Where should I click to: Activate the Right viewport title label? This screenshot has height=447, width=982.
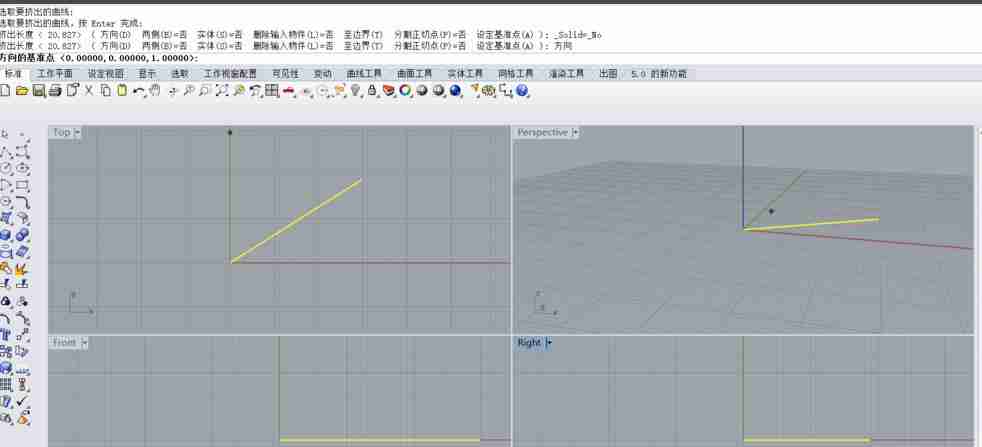pyautogui.click(x=529, y=342)
